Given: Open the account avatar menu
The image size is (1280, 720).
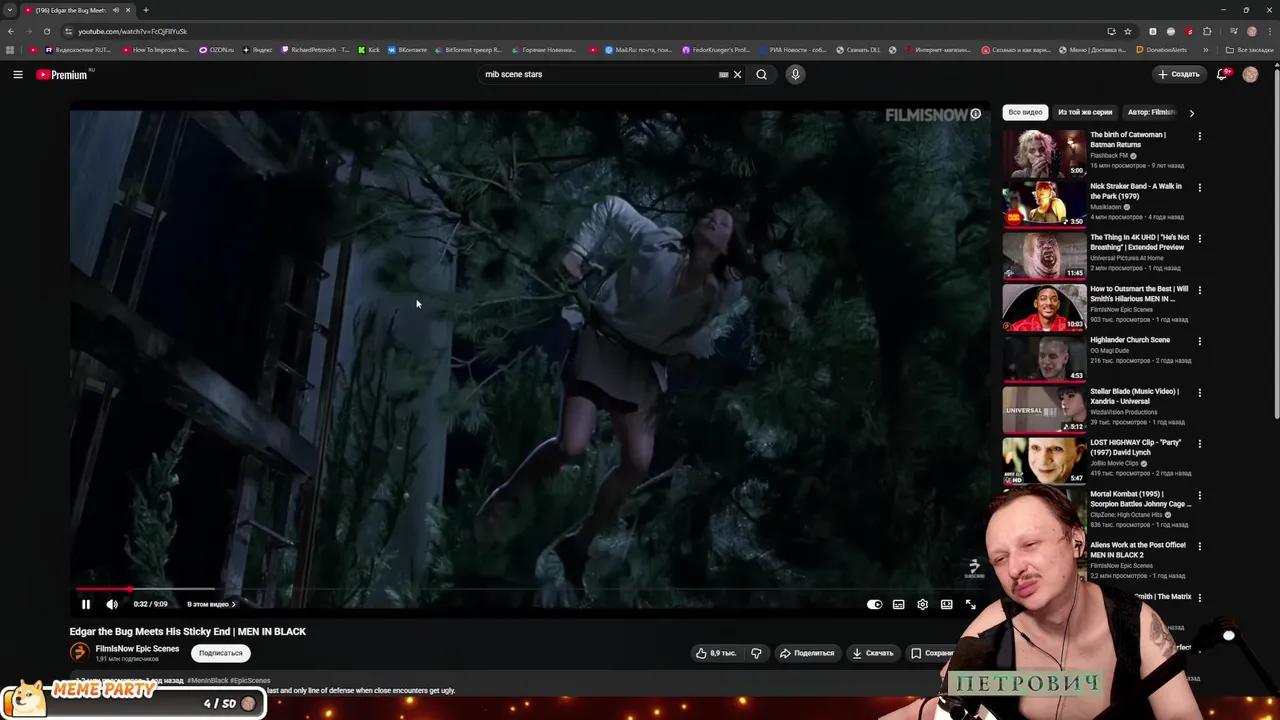Looking at the screenshot, I should (x=1250, y=74).
